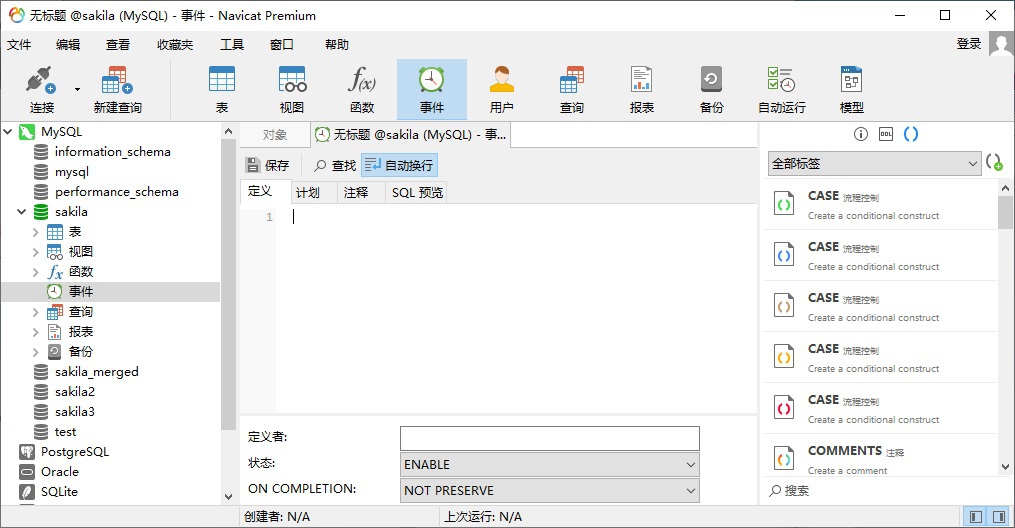Open the 帮助 menu
The width and height of the screenshot is (1015, 528).
pos(337,45)
